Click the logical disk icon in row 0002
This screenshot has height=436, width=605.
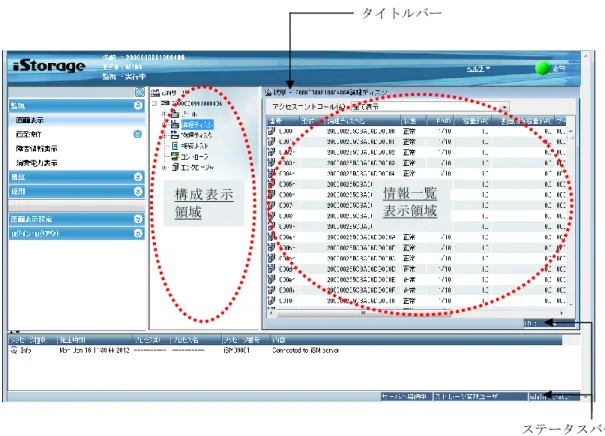(272, 152)
